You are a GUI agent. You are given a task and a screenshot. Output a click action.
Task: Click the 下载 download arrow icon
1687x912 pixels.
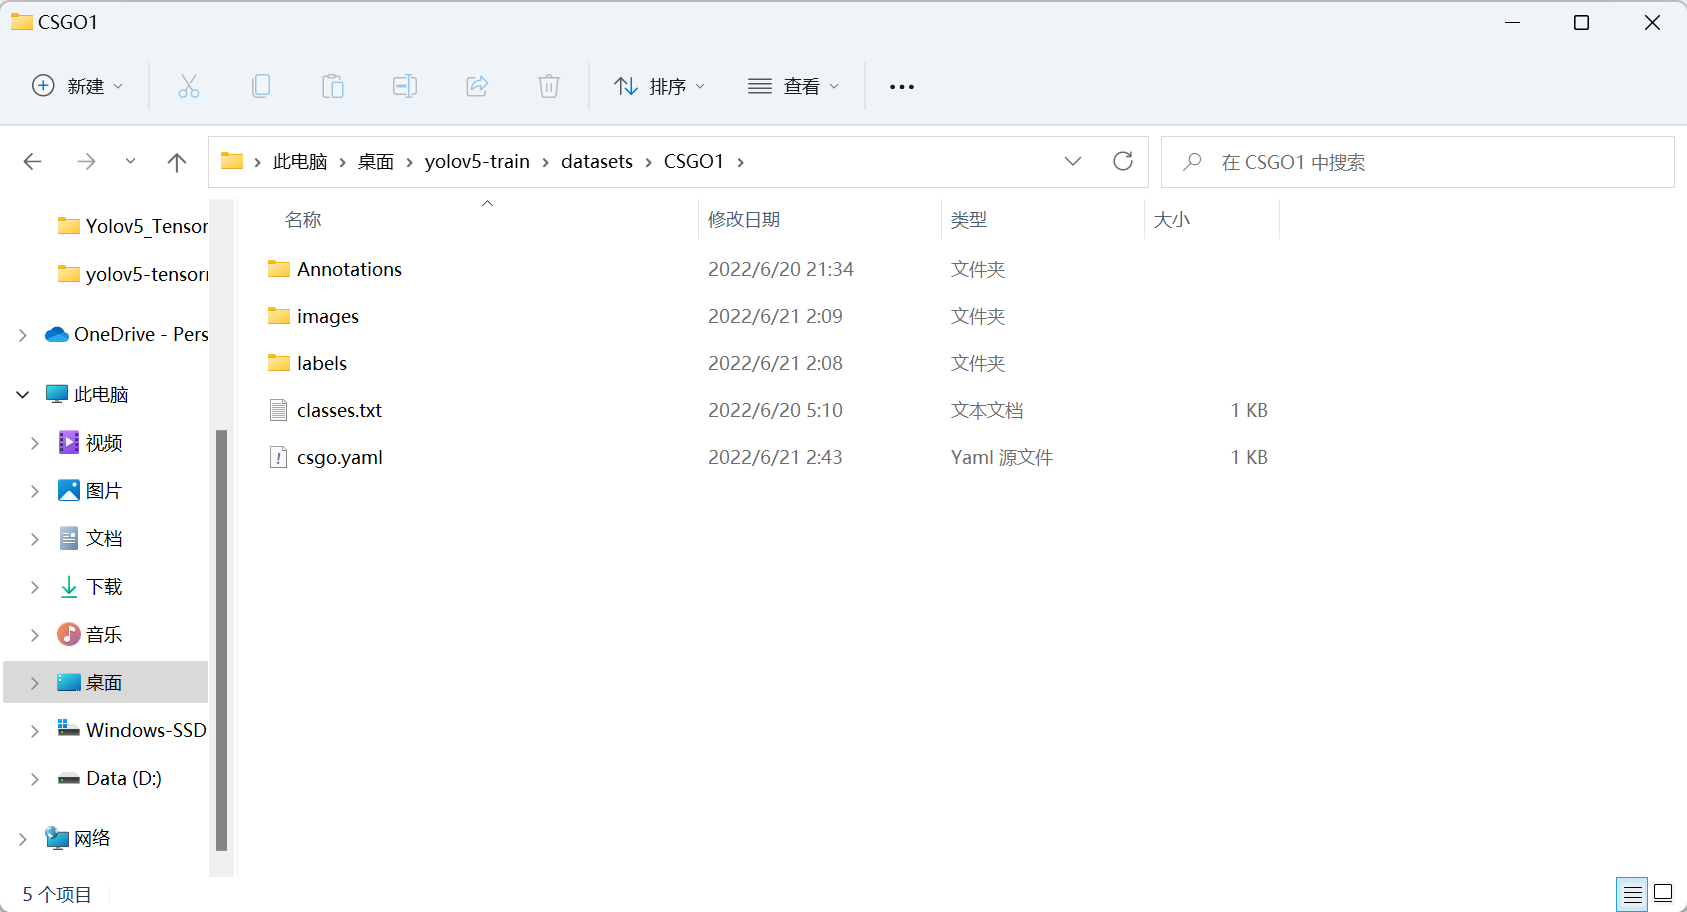click(x=69, y=587)
